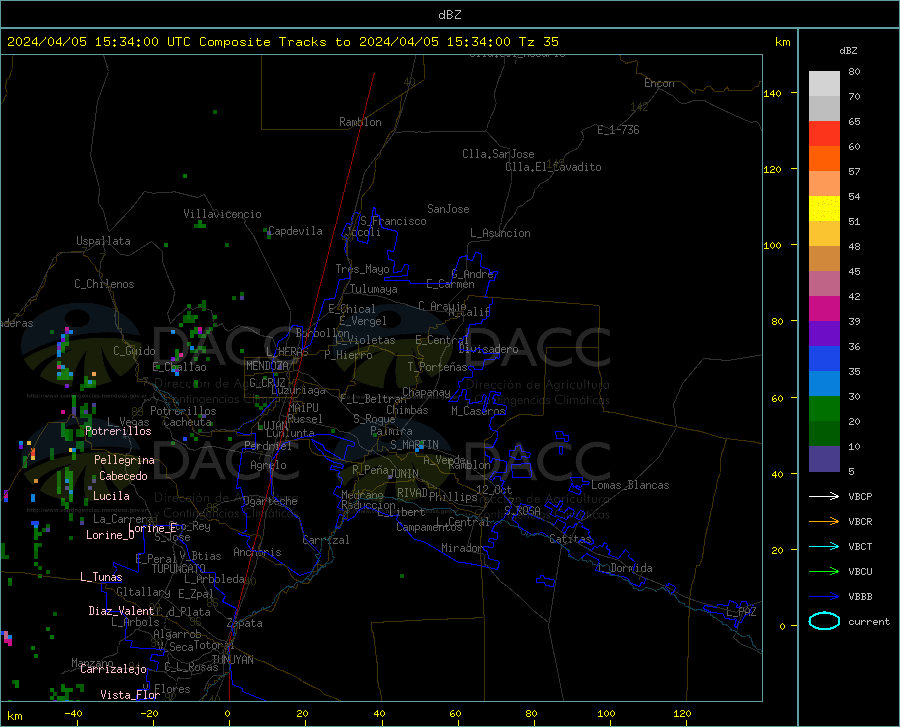This screenshot has width=900, height=727.
Task: Click the TUNUYAN map label
Action: 232,660
